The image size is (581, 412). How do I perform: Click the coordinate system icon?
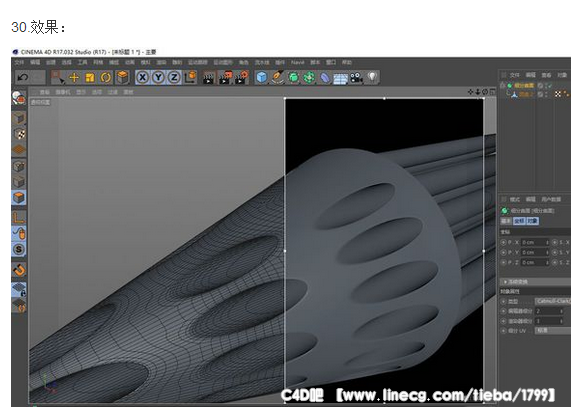click(x=190, y=77)
